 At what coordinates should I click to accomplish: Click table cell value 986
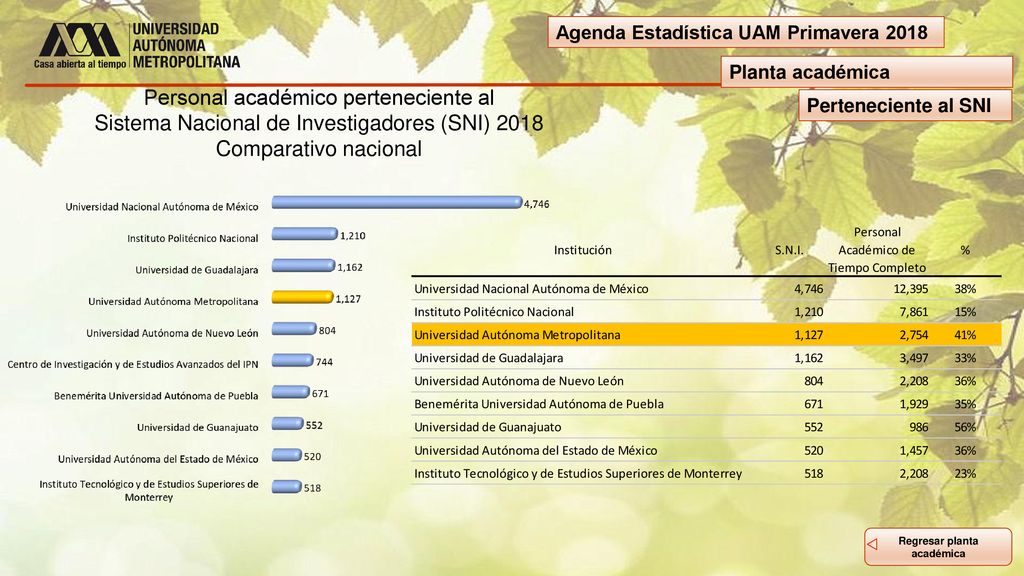(919, 427)
